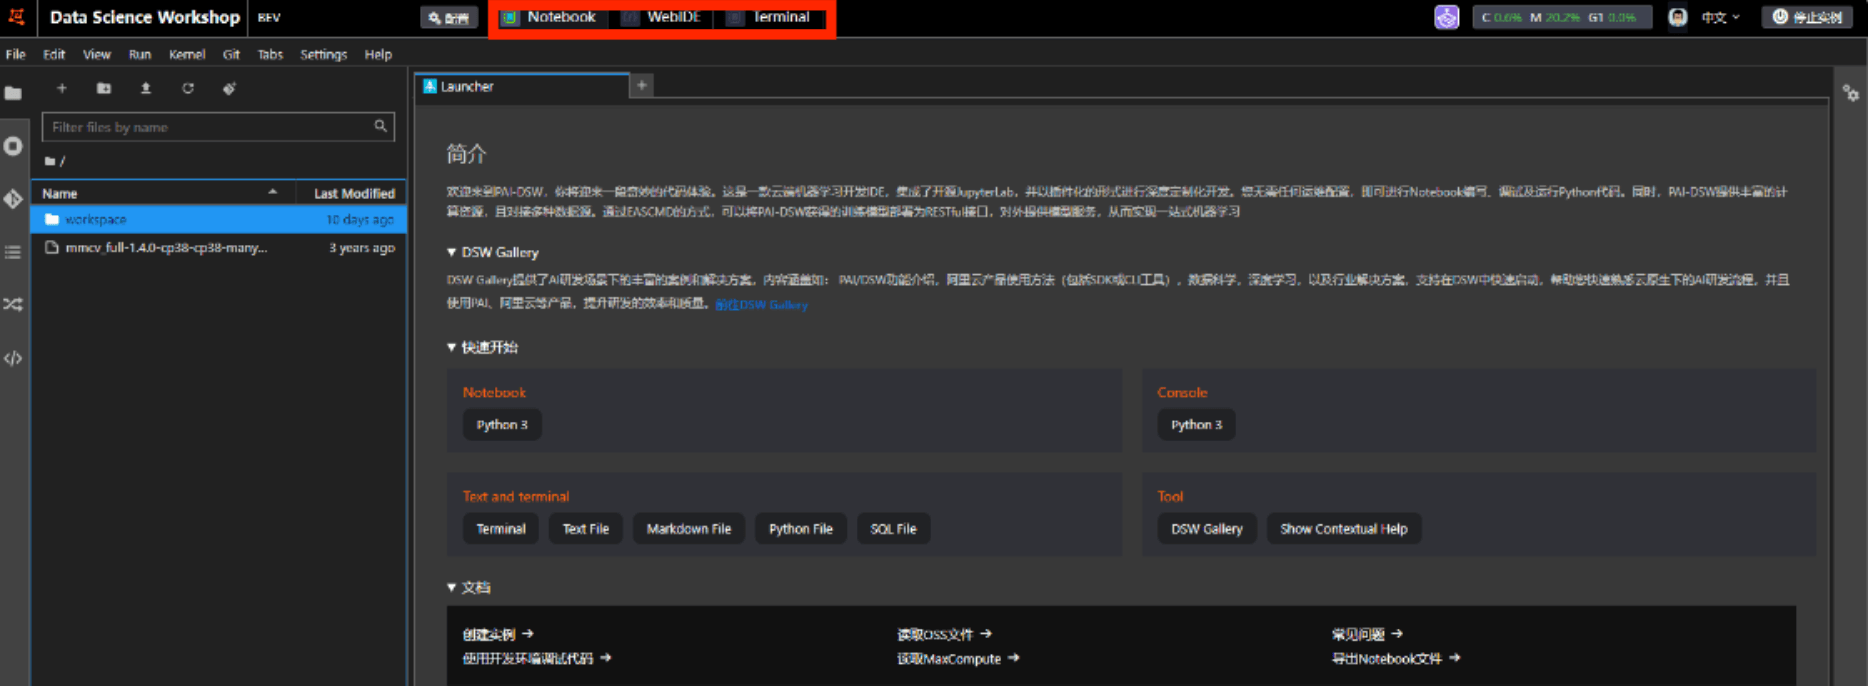Add a new tab beside Launcher
The image size is (1868, 686).
pyautogui.click(x=642, y=86)
